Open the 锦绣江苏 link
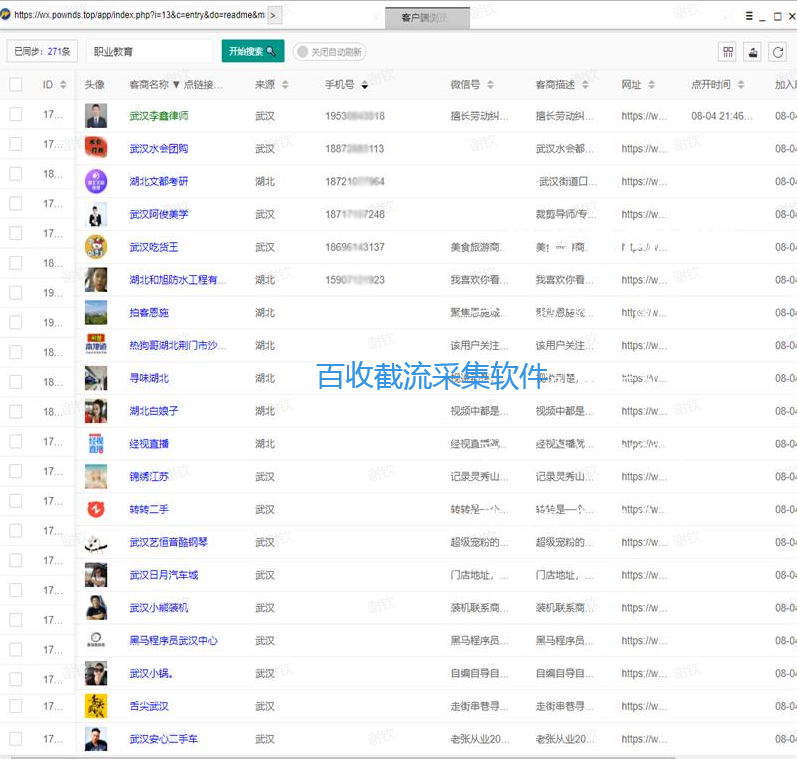This screenshot has width=797, height=759. [148, 476]
